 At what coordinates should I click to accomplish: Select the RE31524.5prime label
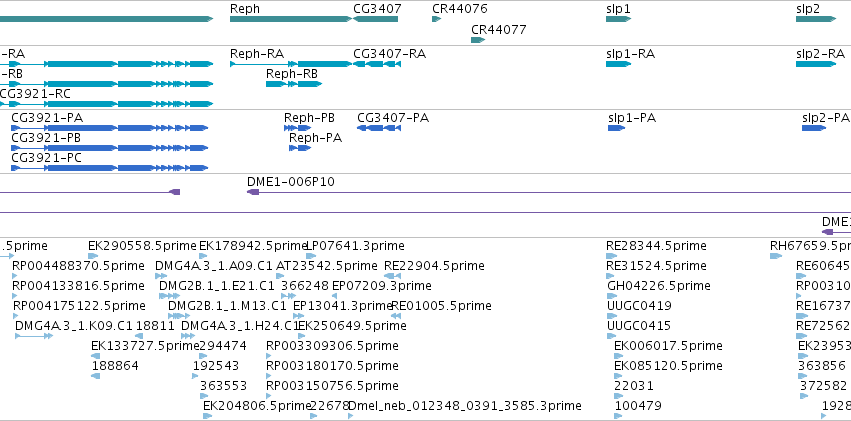(x=656, y=266)
